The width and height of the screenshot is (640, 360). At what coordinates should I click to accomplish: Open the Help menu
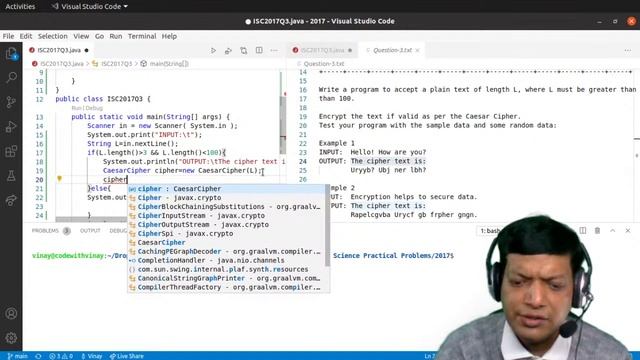click(x=169, y=36)
